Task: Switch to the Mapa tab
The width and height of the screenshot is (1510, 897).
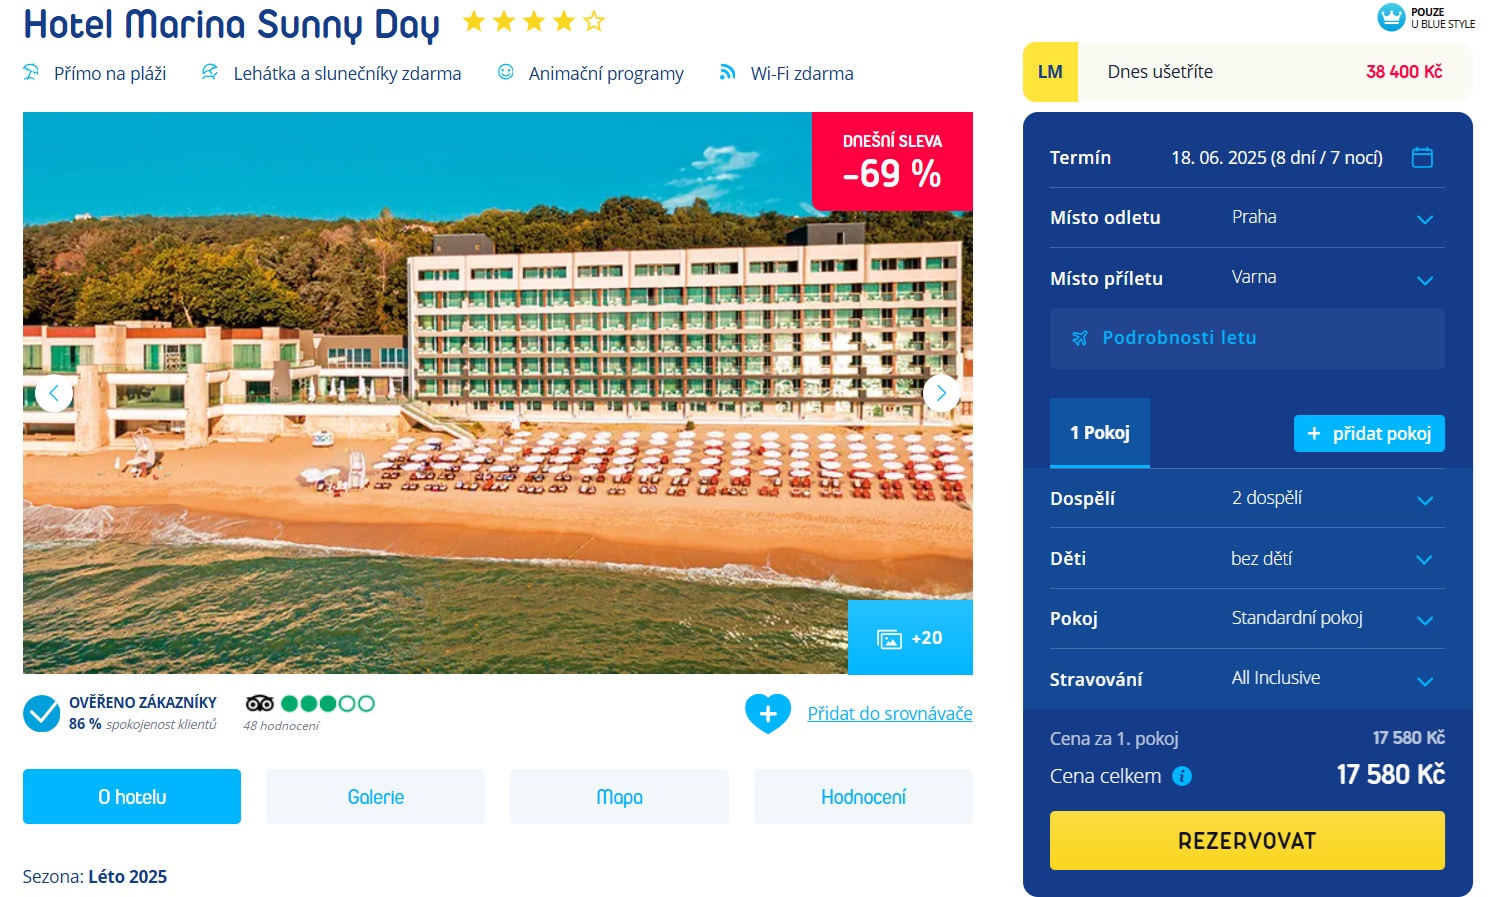Action: pos(619,797)
